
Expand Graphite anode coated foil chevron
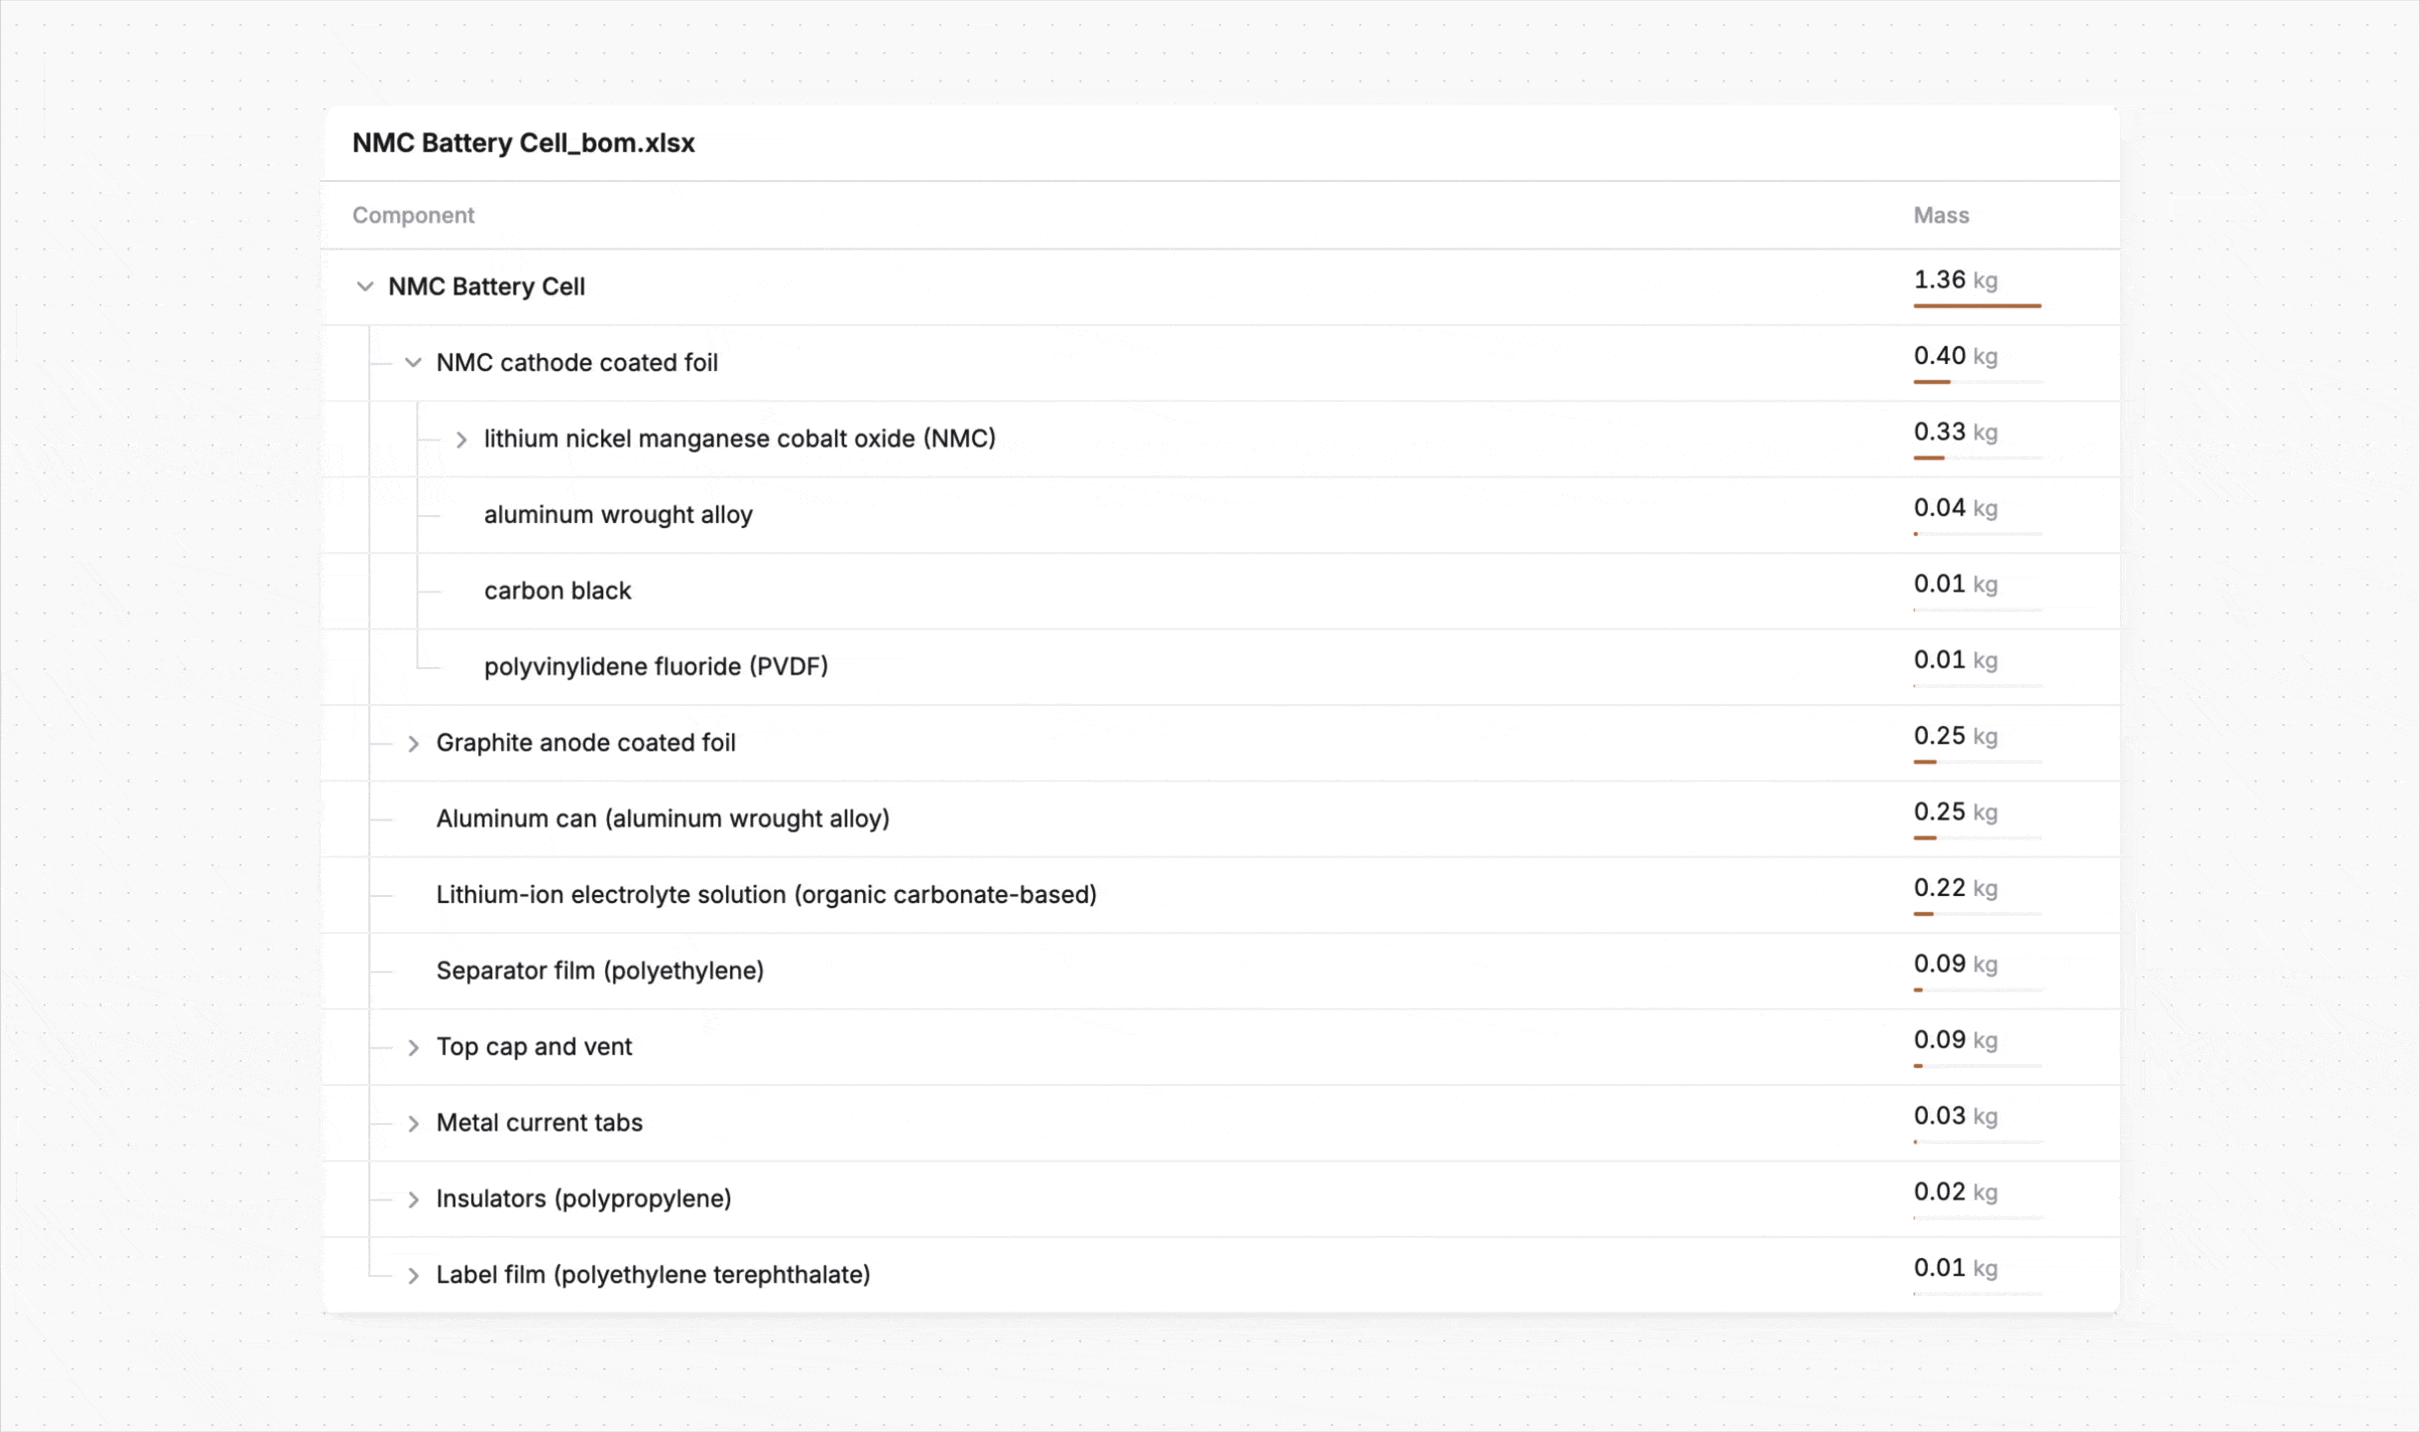pyautogui.click(x=413, y=743)
